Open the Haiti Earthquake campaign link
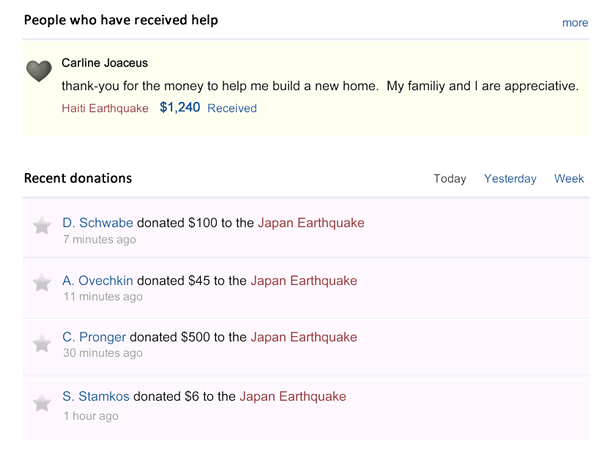 (105, 108)
